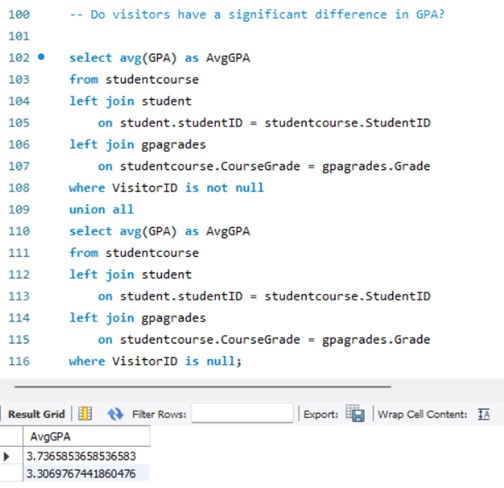Screen dimensions: 504x488
Task: Select cell 3.3069767441860476
Action: [87, 473]
